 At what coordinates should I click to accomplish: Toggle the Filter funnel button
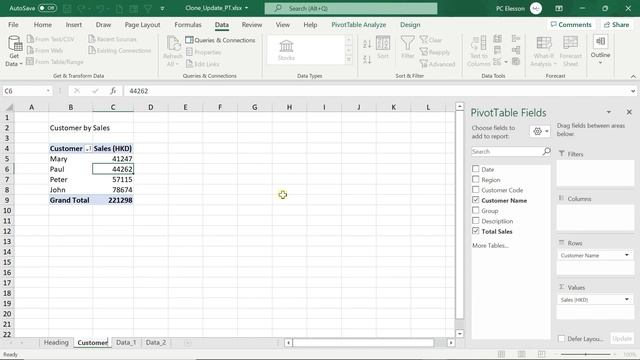point(407,47)
